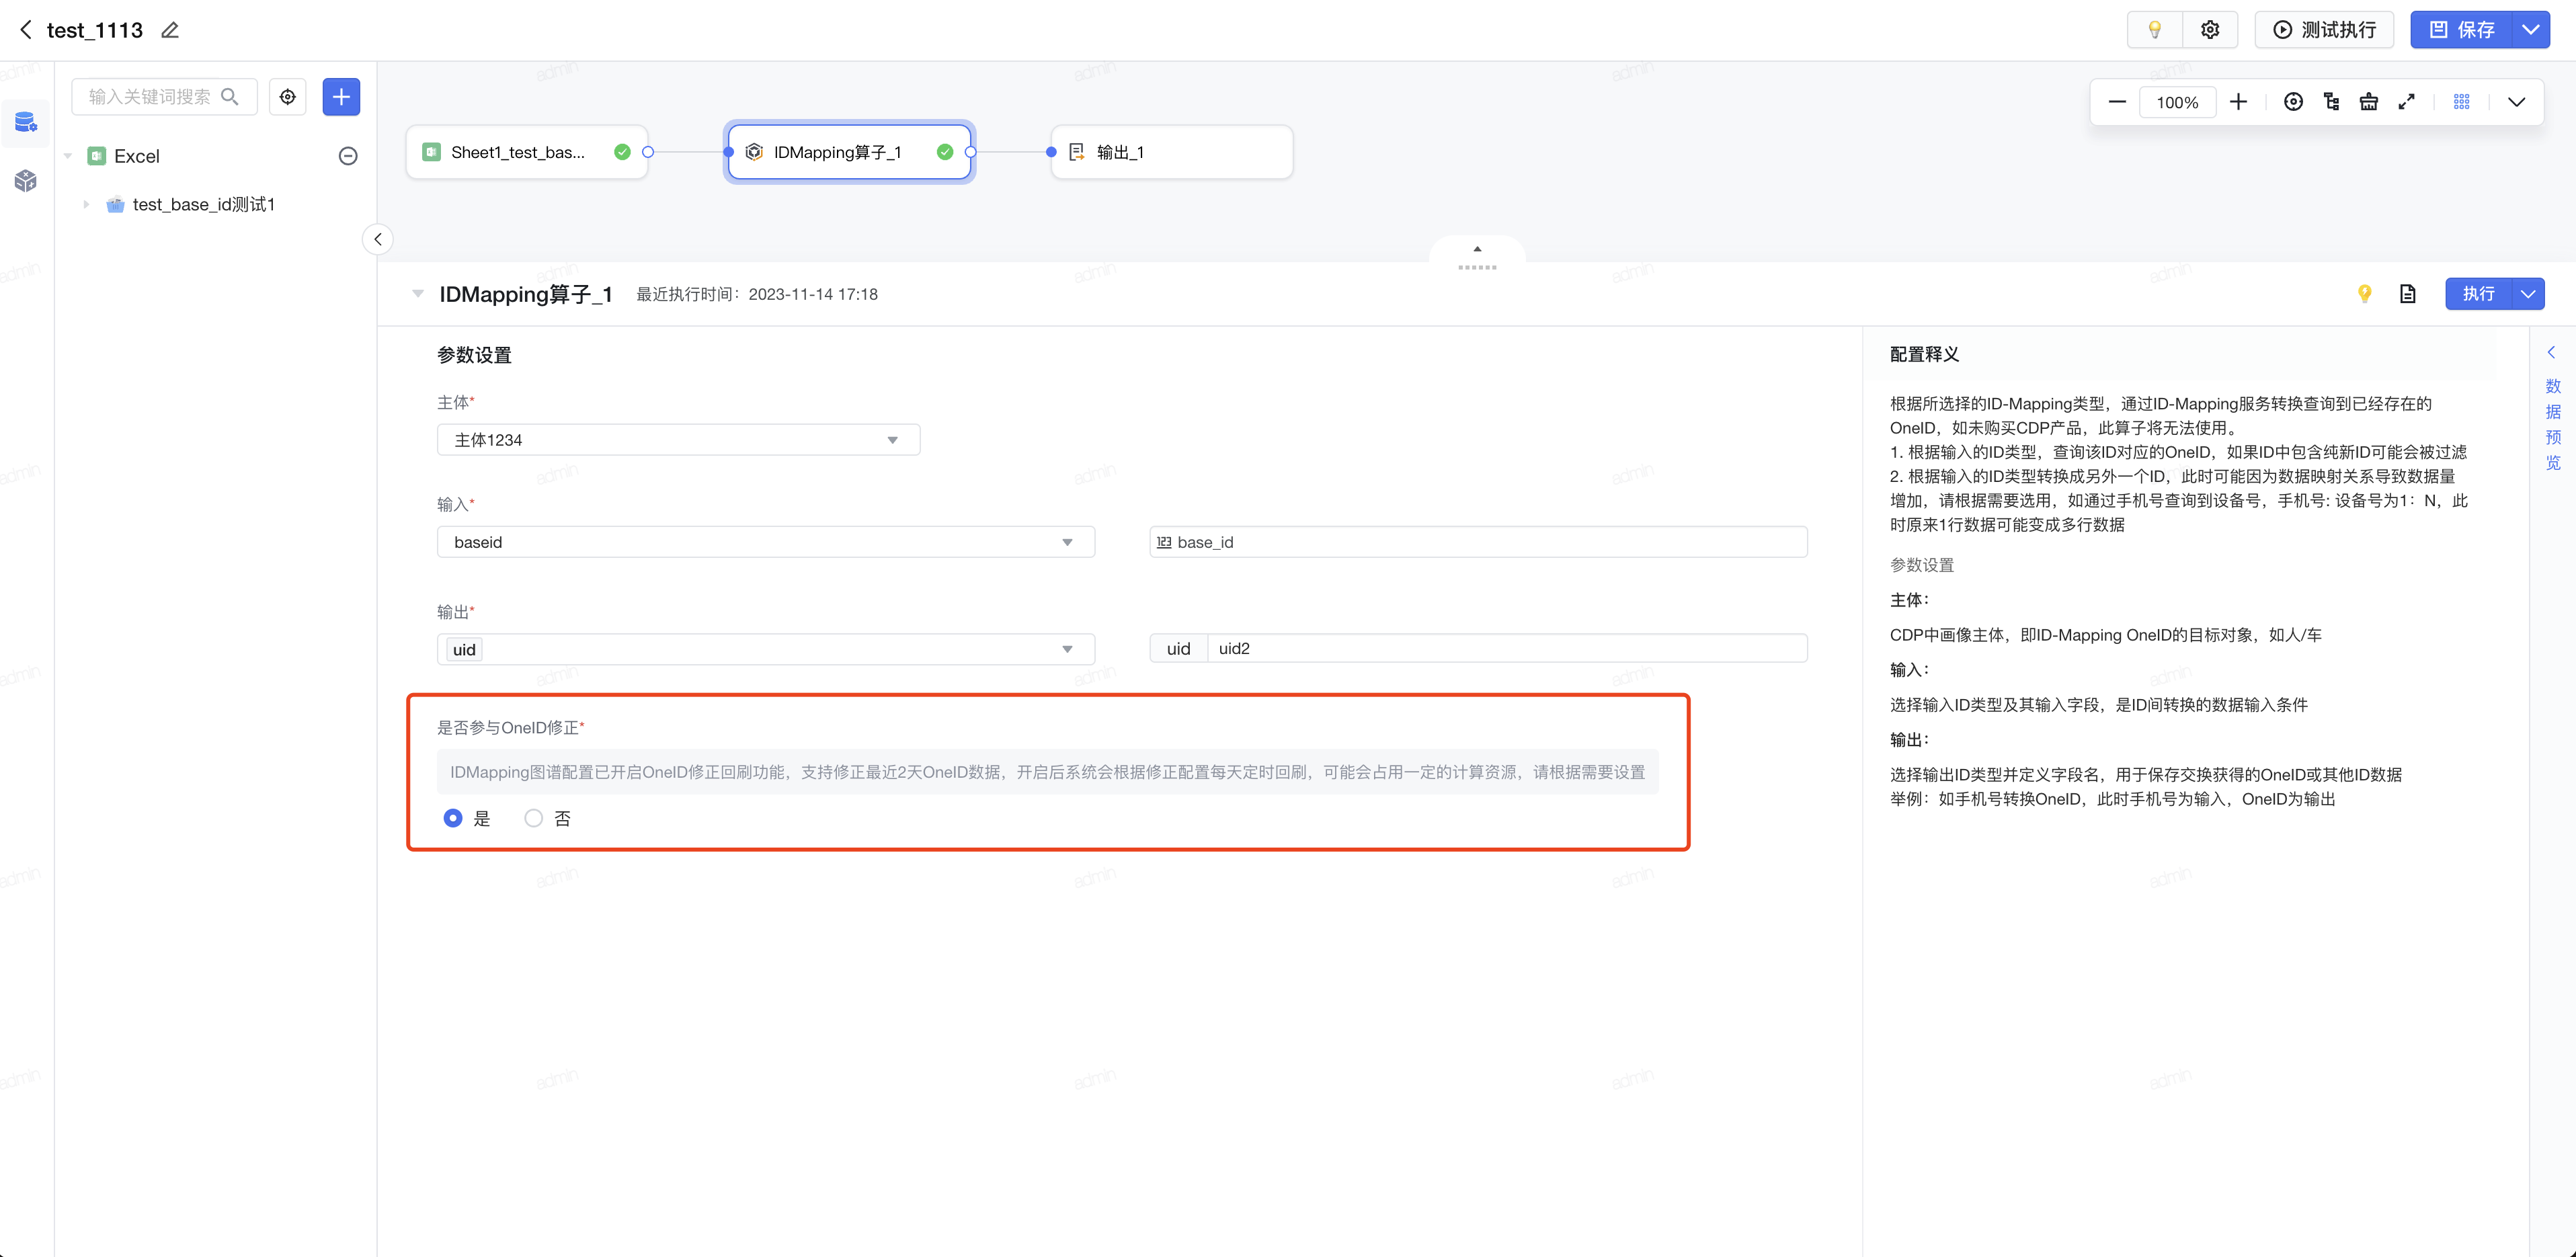The image size is (2576, 1257).
Task: Click the base_id input field
Action: [x=1478, y=542]
